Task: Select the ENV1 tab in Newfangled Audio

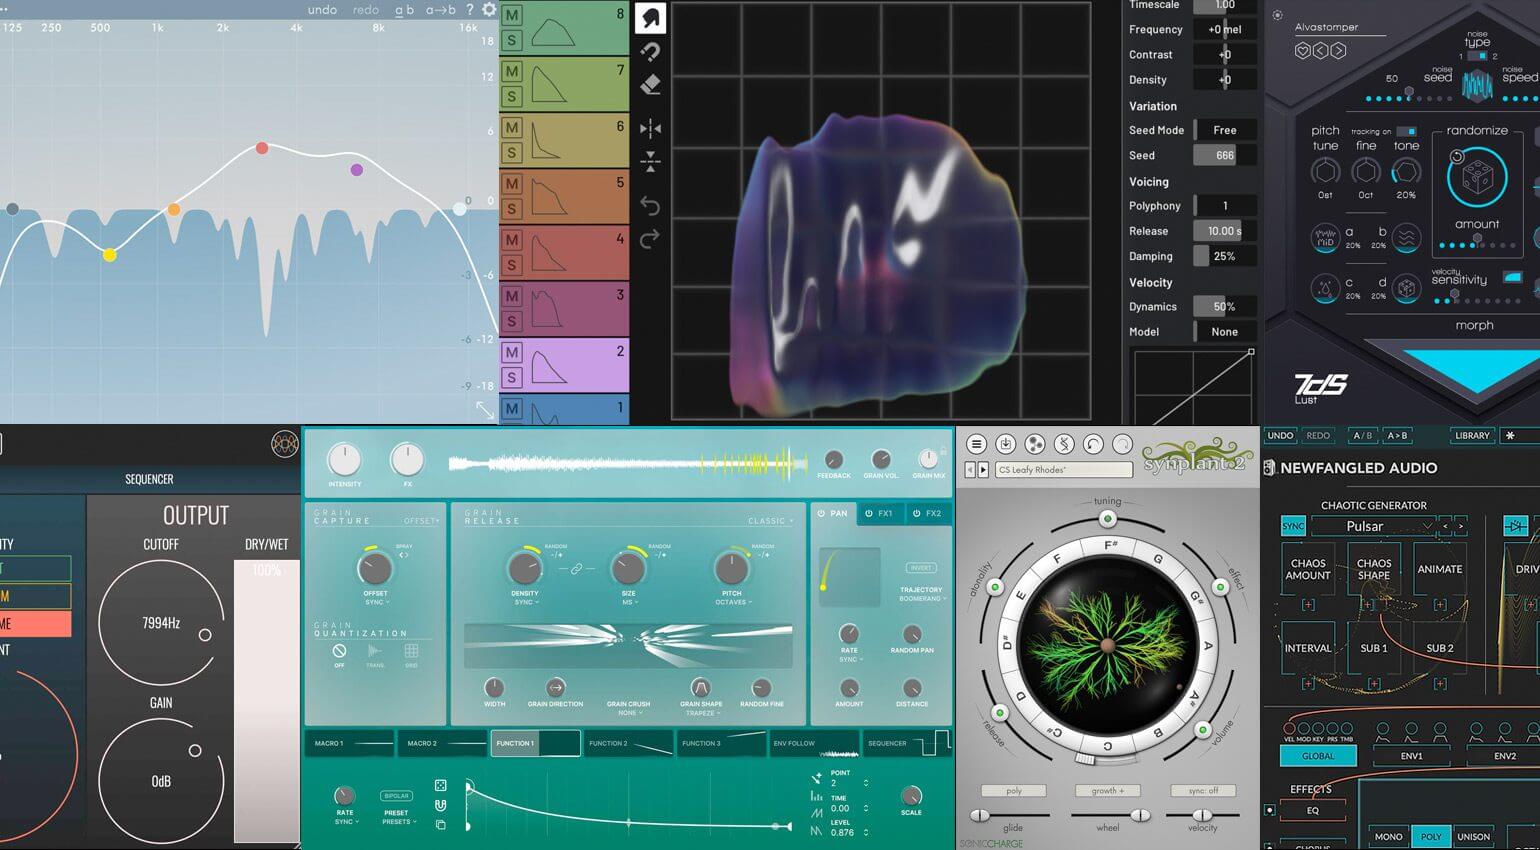Action: click(1411, 756)
